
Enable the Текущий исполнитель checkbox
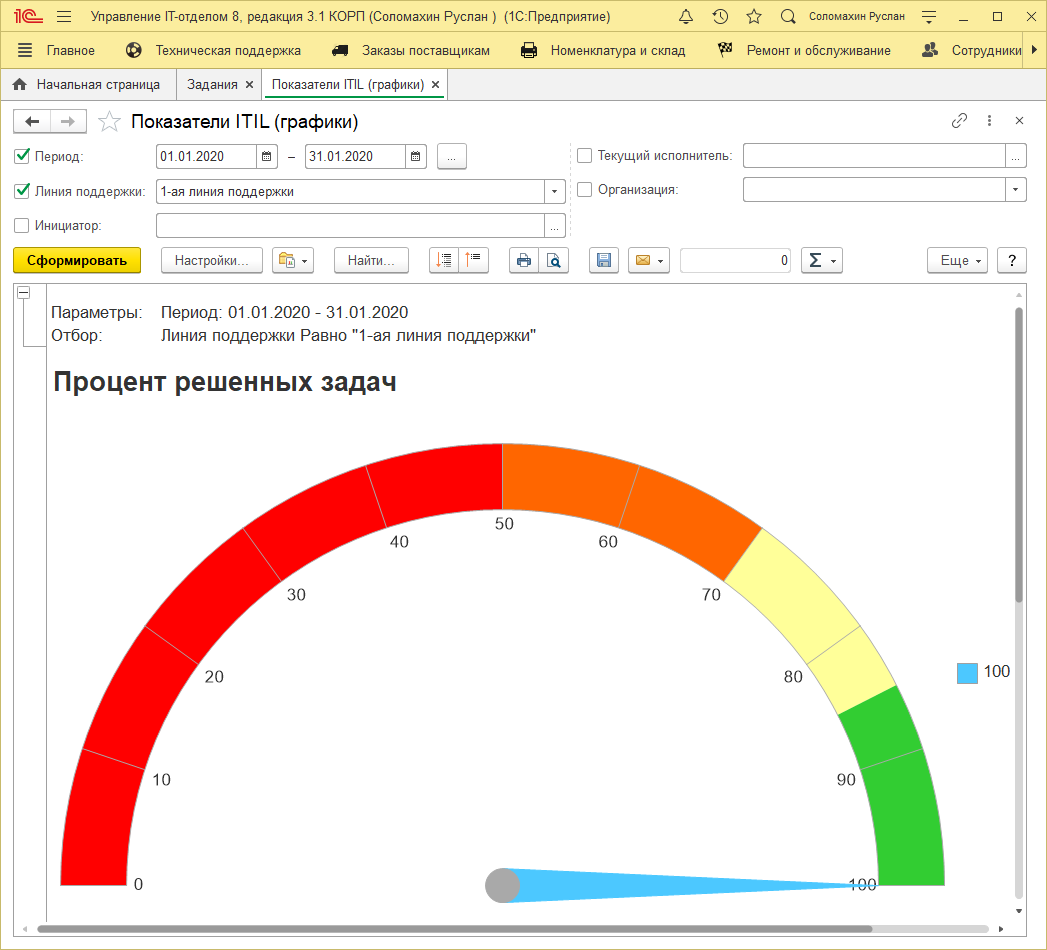coord(585,156)
